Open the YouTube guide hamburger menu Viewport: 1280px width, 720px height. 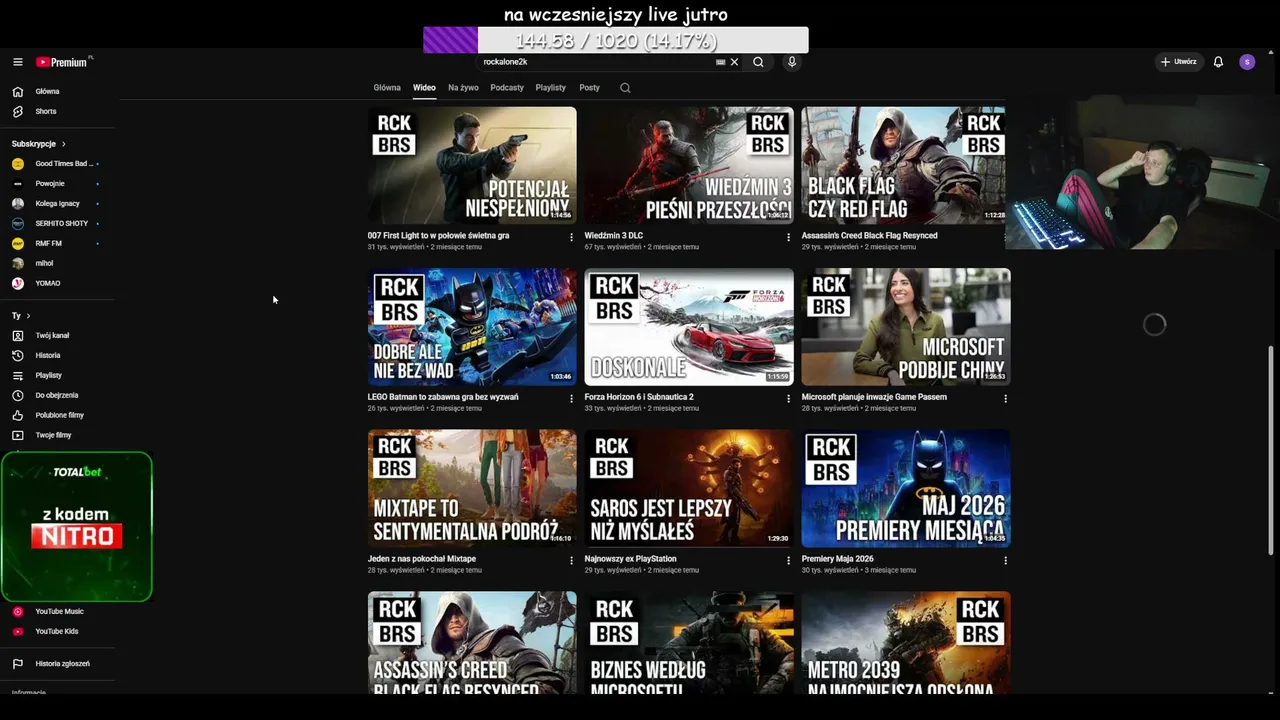(x=18, y=62)
